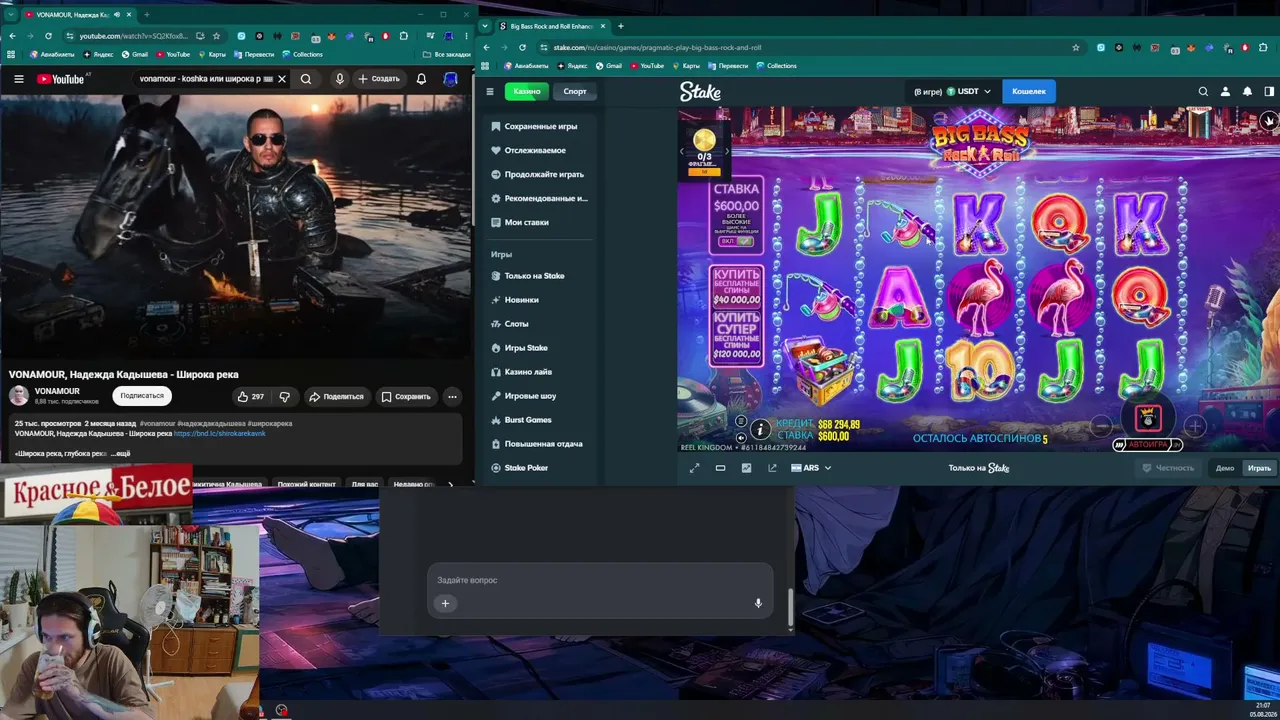
Task: Open the VONAMOUR channel avatar
Action: pos(19,396)
